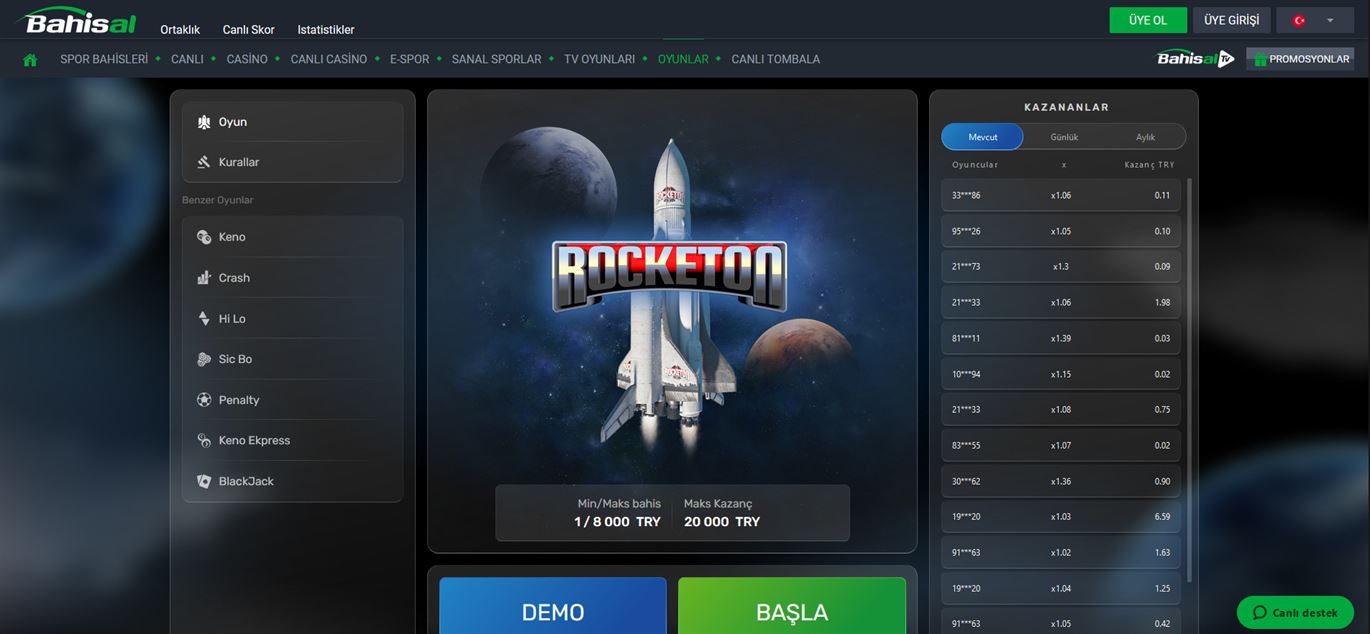
Task: Click the Keno Ekpress icon
Action: [204, 440]
